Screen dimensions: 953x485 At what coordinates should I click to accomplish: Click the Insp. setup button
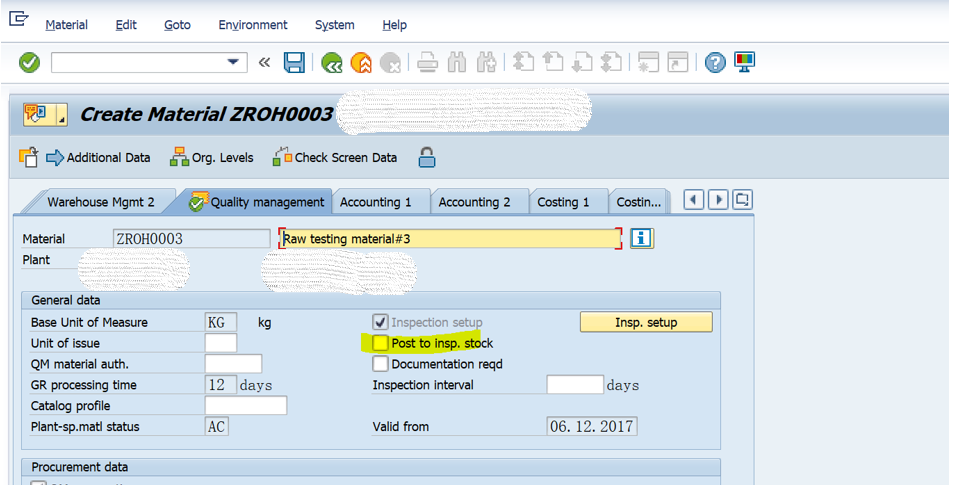[646, 322]
